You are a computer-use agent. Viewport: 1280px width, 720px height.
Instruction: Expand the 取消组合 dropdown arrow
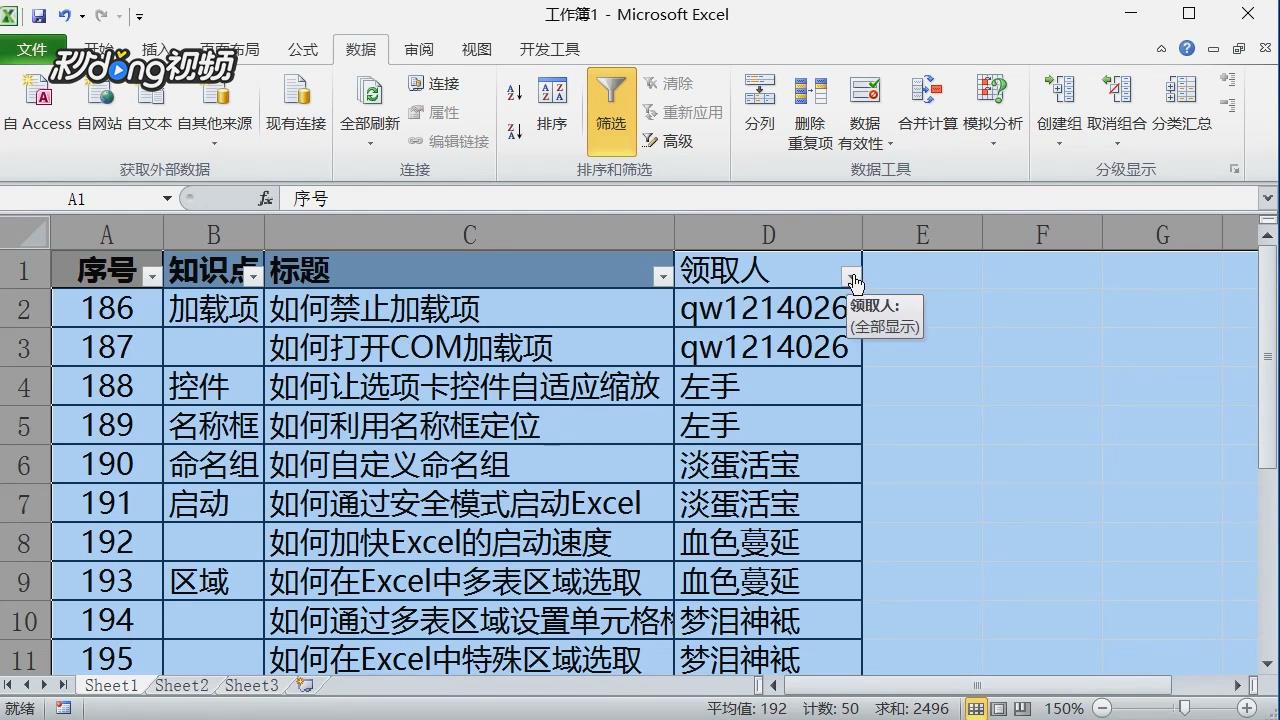coord(1116,144)
